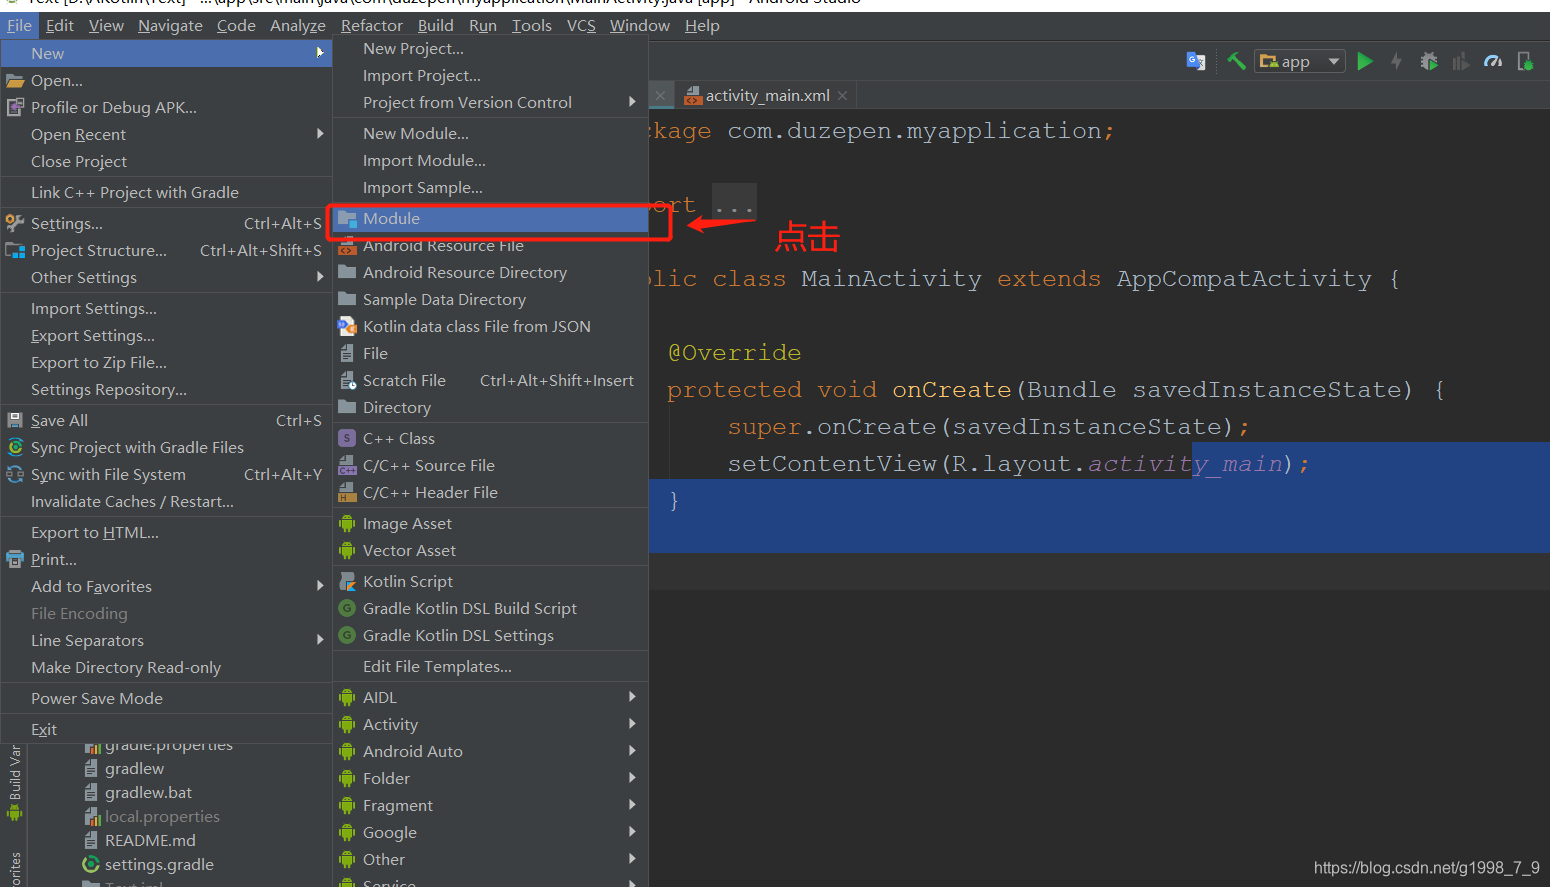Select Vector Asset entry
1550x887 pixels.
(490, 551)
